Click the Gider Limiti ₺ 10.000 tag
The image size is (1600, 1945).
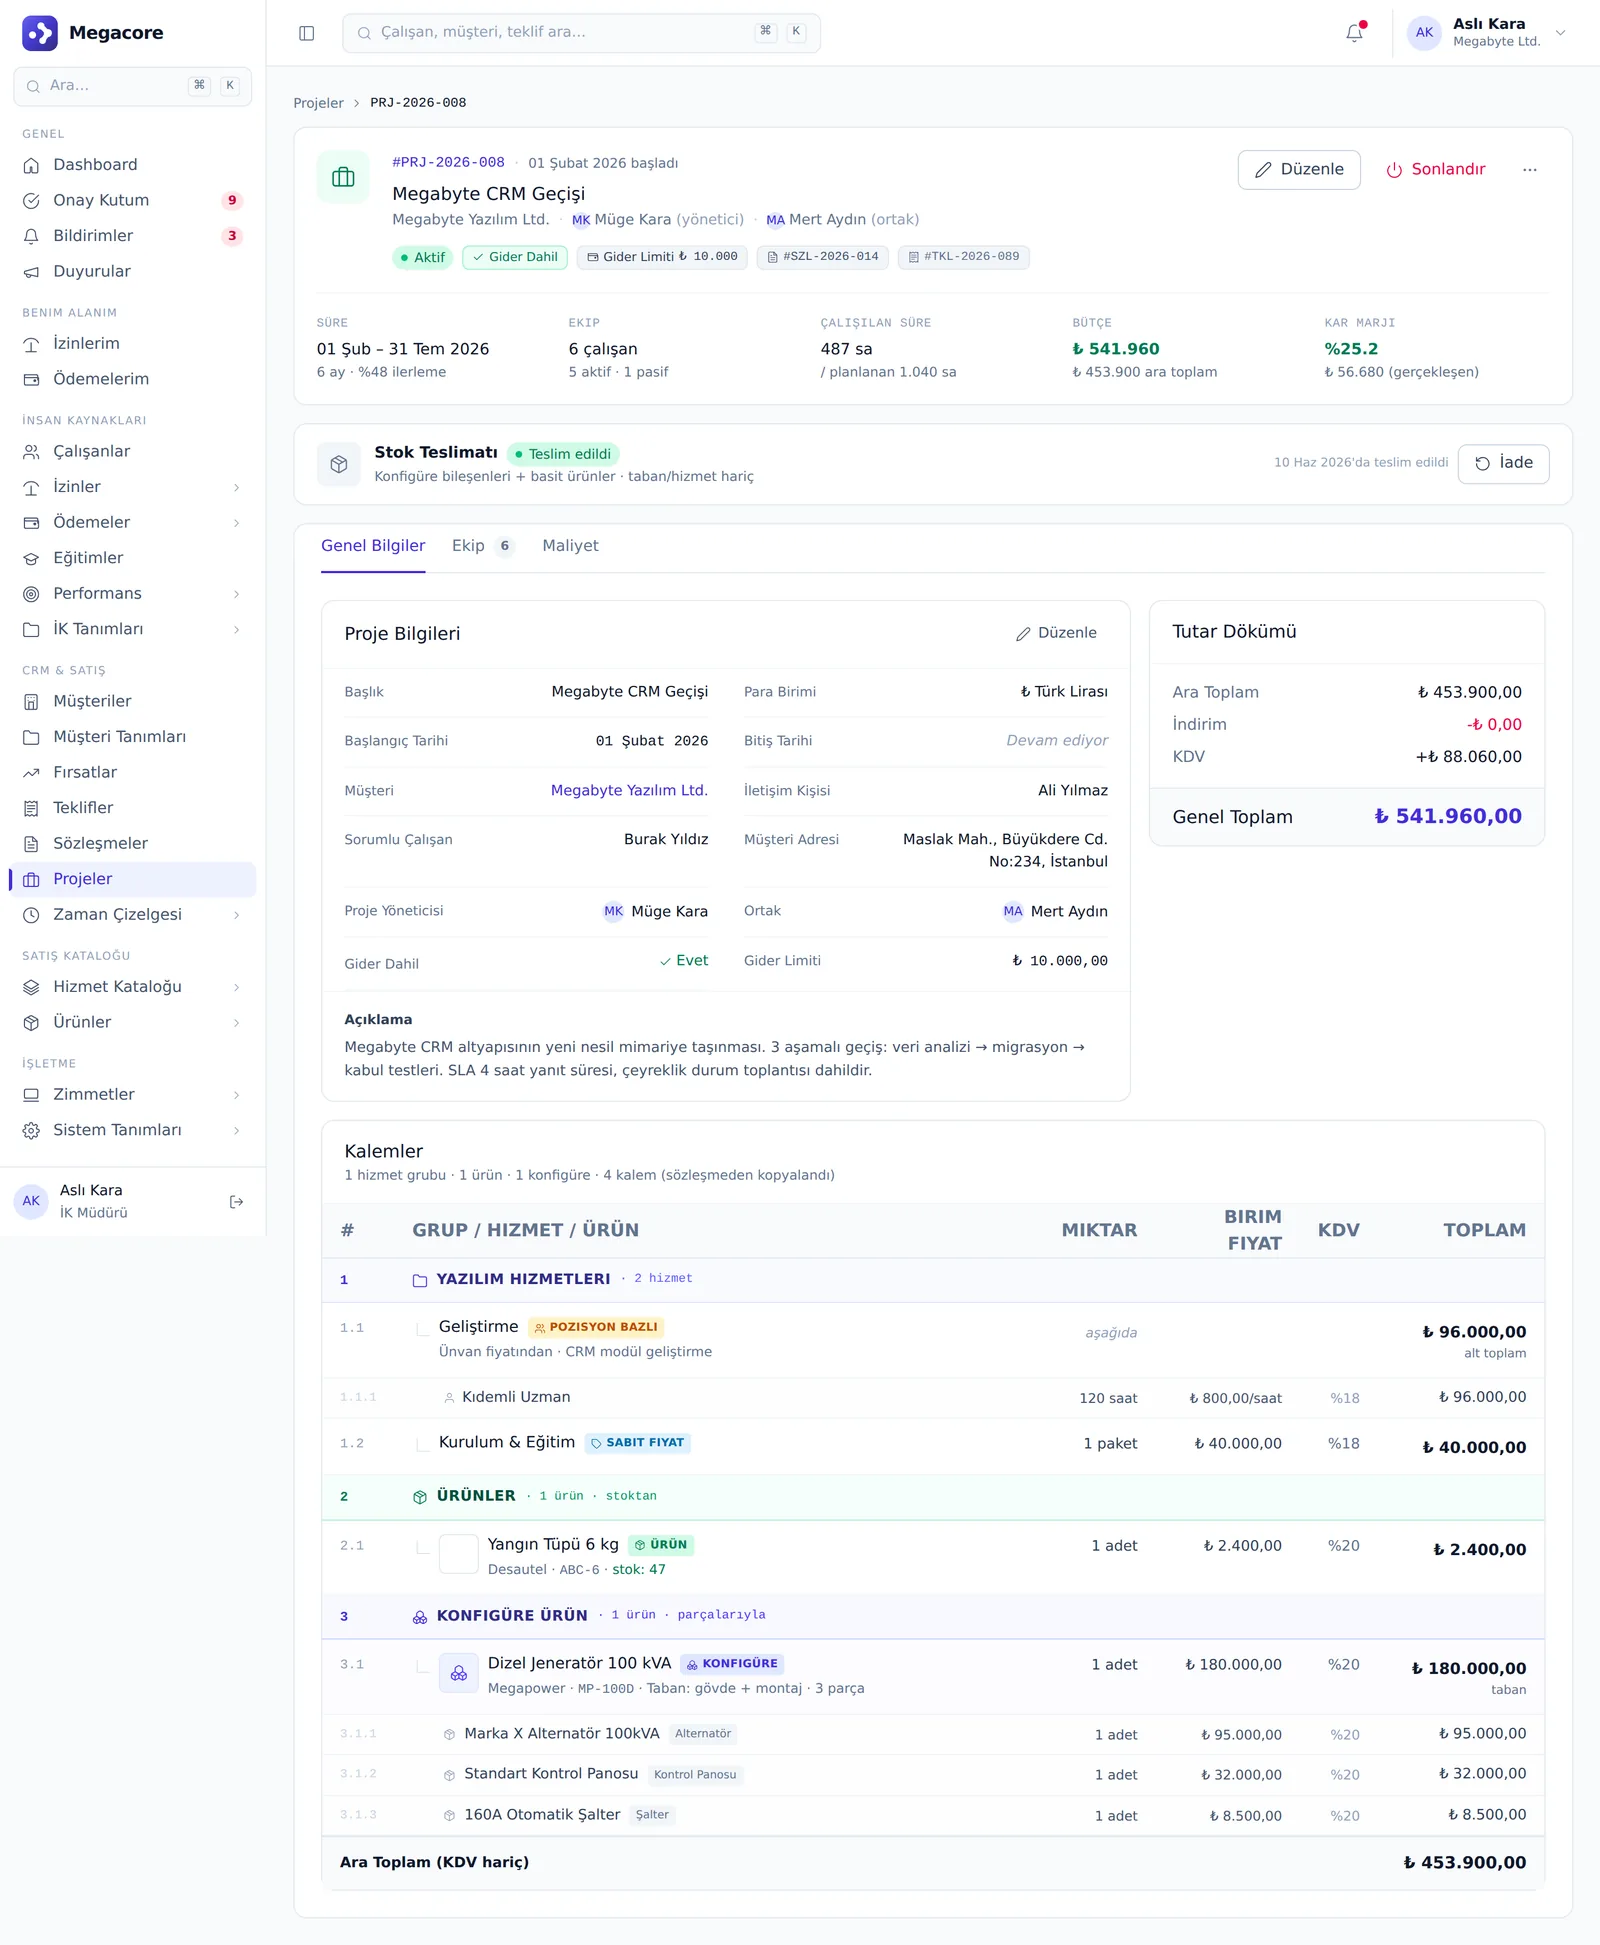(x=662, y=258)
